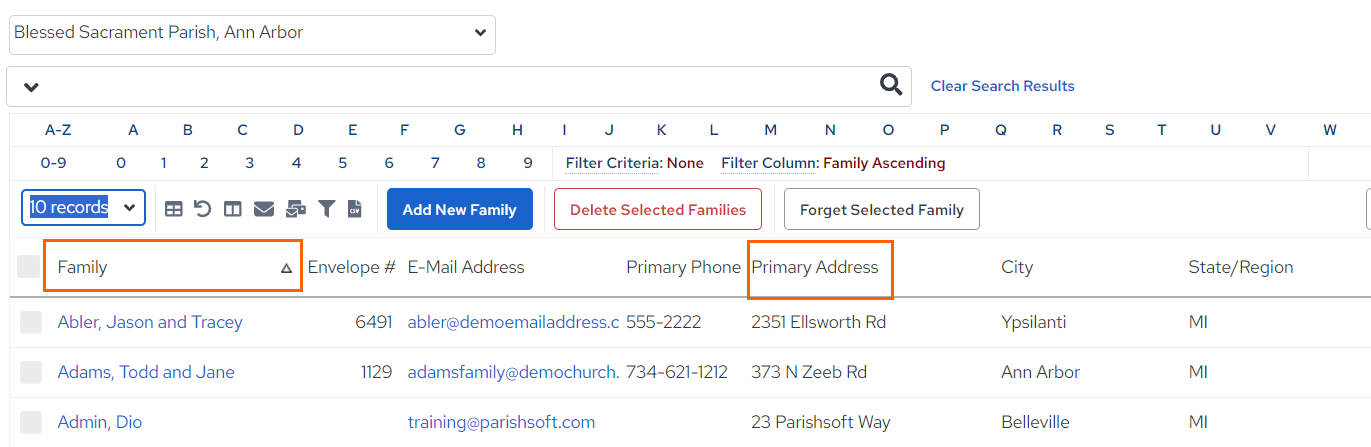This screenshot has width=1371, height=447.
Task: Export list with the CSV icon
Action: click(354, 209)
